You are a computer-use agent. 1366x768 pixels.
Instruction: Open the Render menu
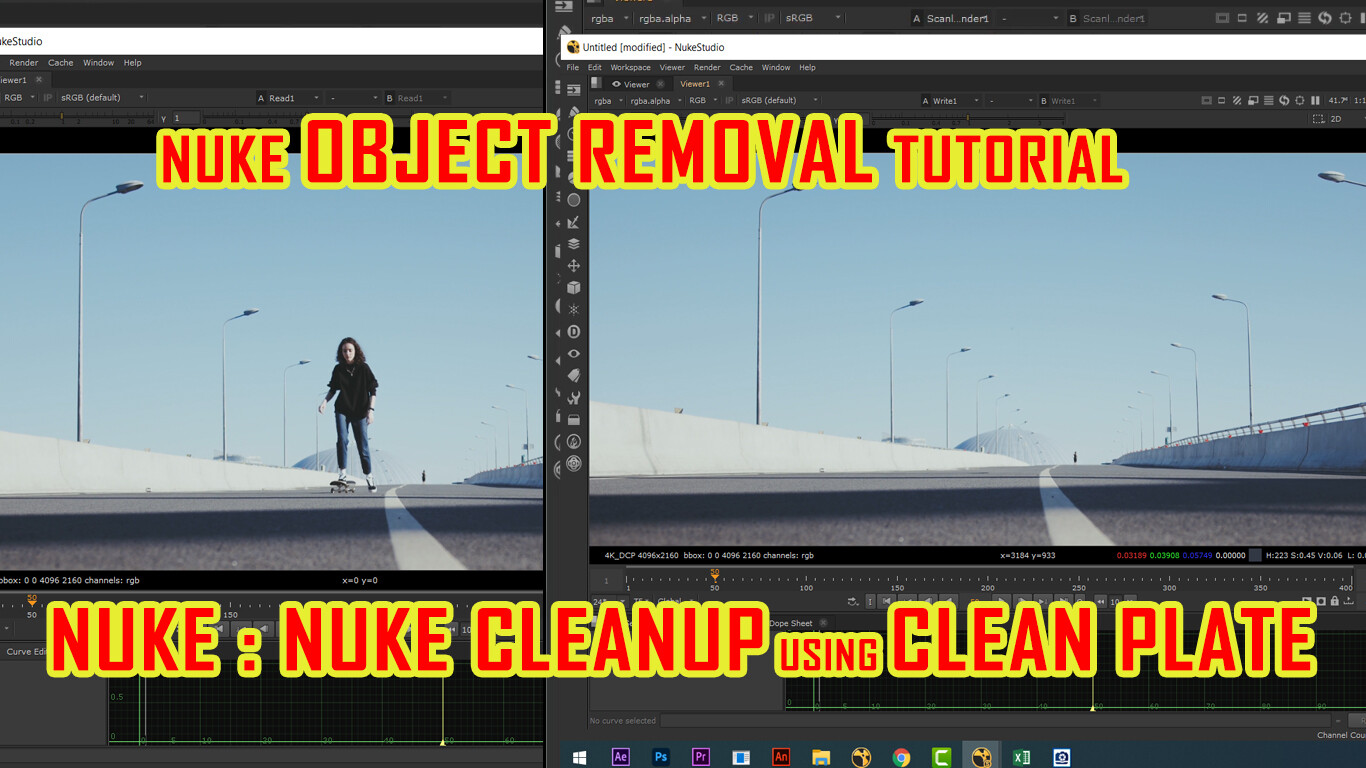tap(707, 67)
